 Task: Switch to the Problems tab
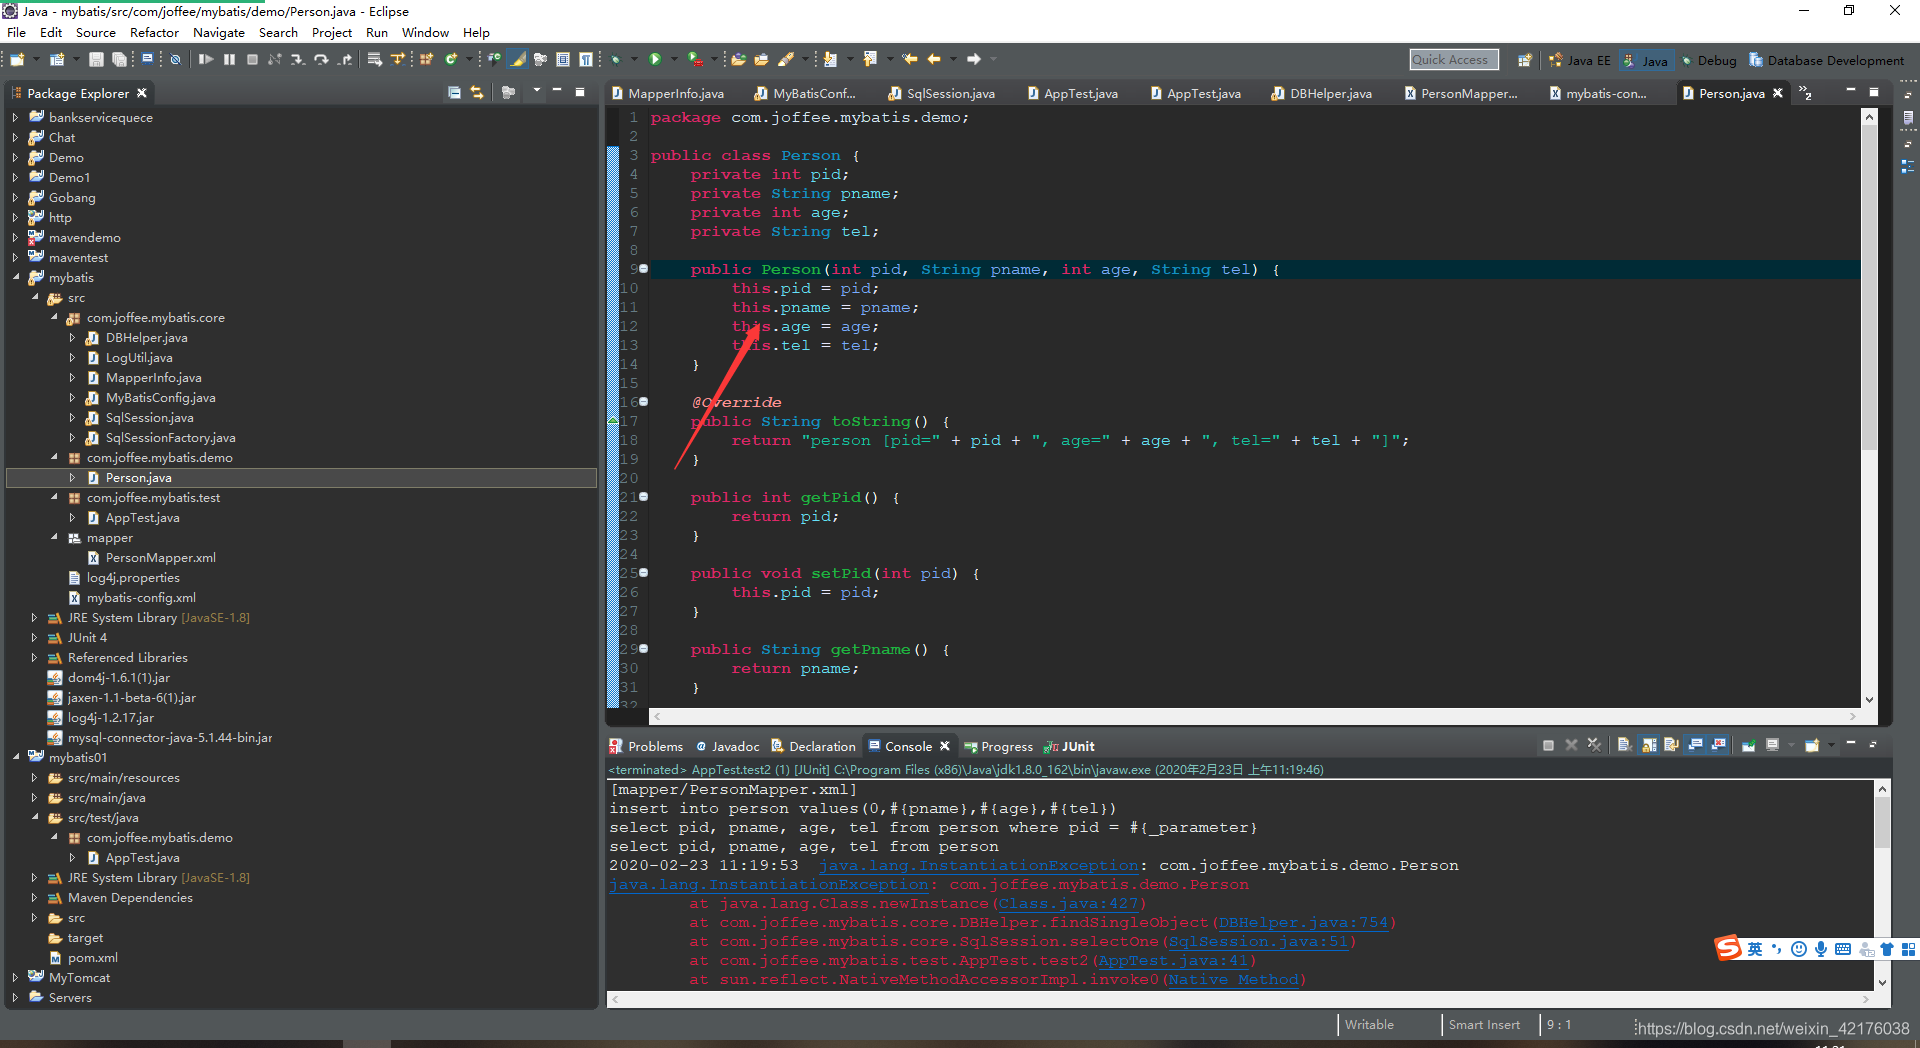coord(655,746)
